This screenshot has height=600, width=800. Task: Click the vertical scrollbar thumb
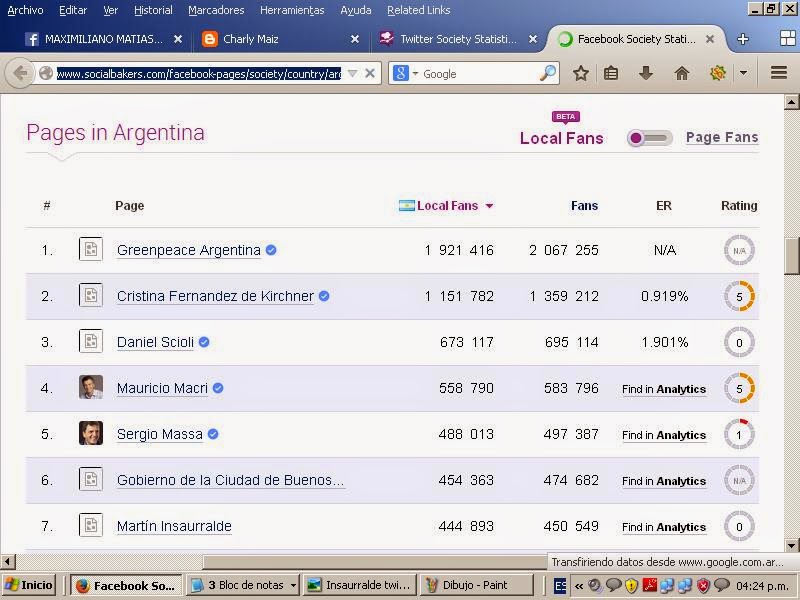coord(791,256)
